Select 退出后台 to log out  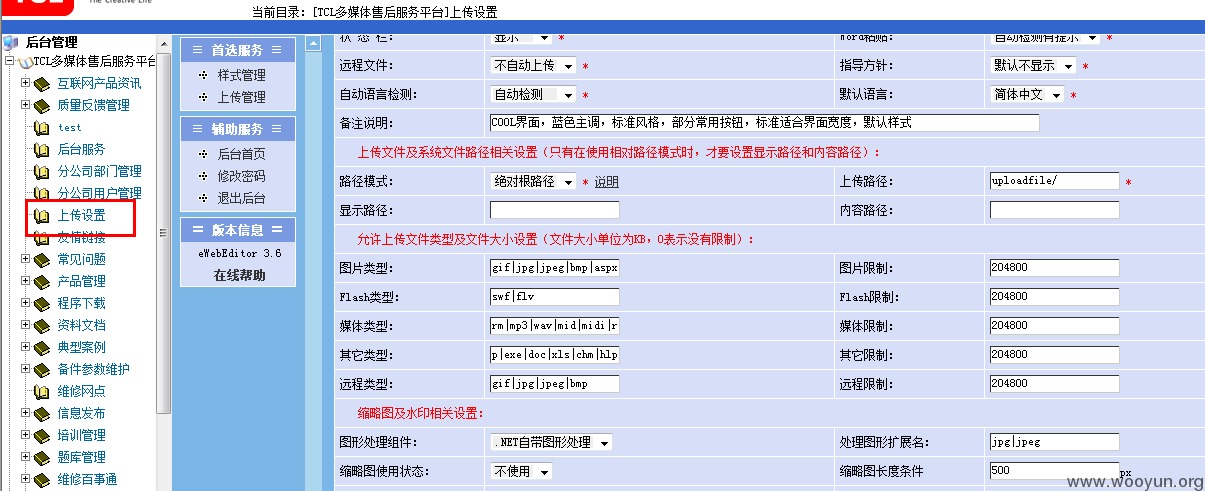pyautogui.click(x=242, y=198)
